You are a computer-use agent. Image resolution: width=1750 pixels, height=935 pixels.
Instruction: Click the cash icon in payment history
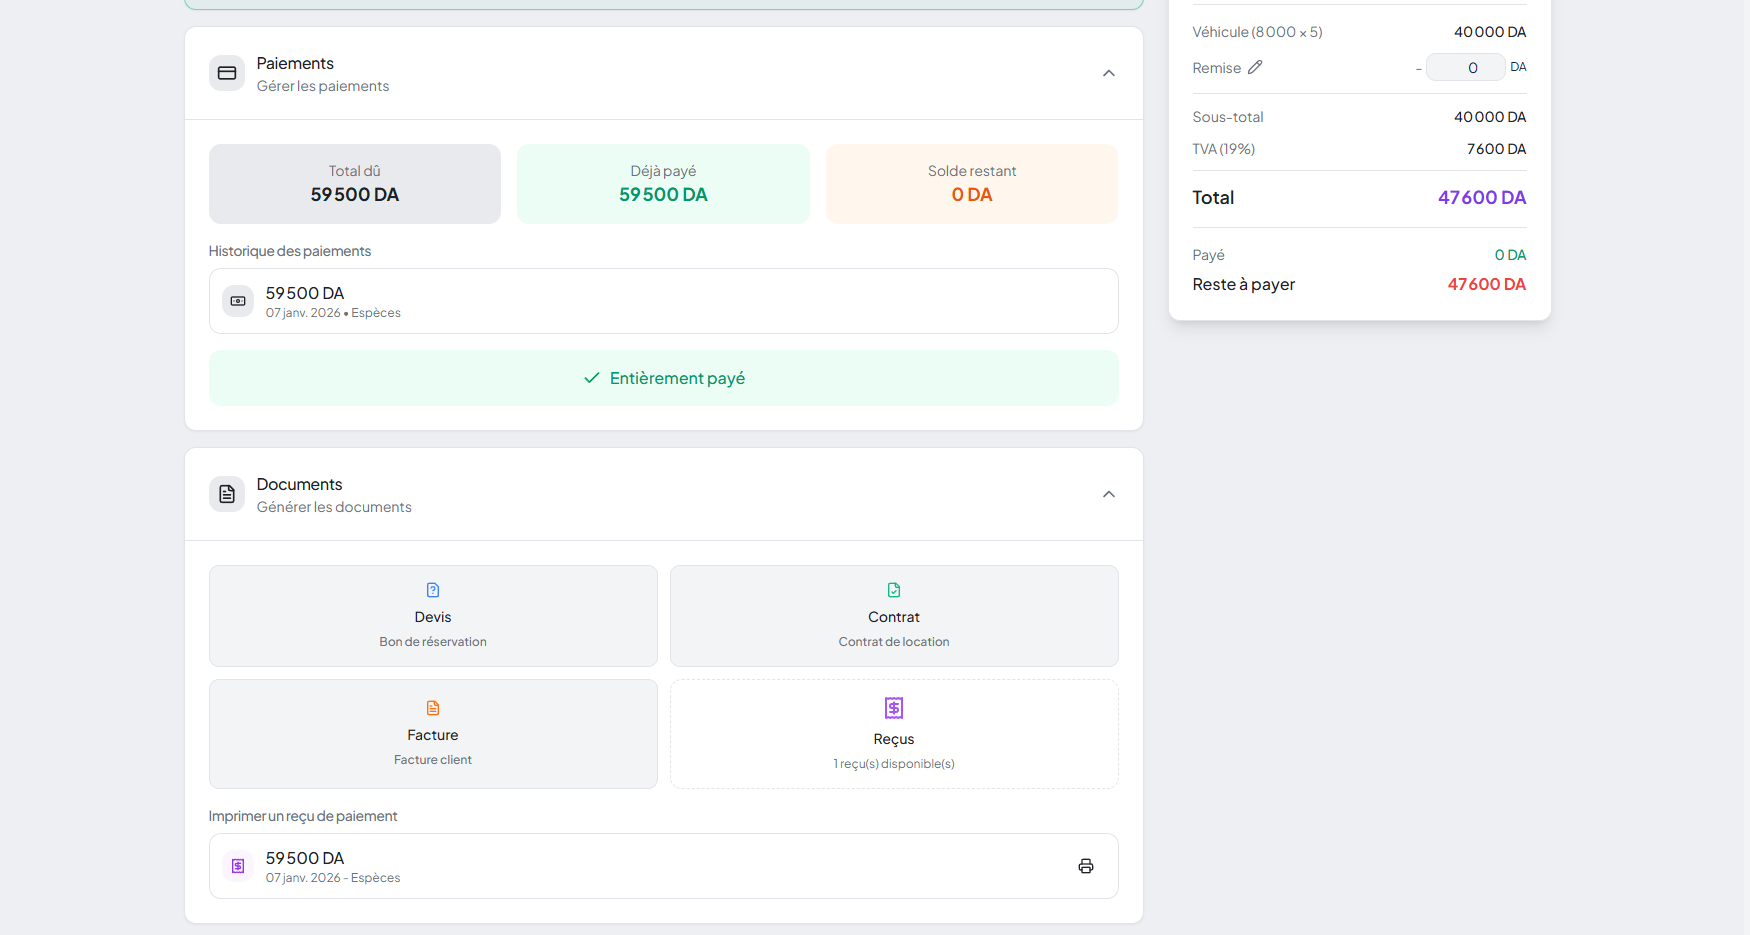pyautogui.click(x=238, y=301)
